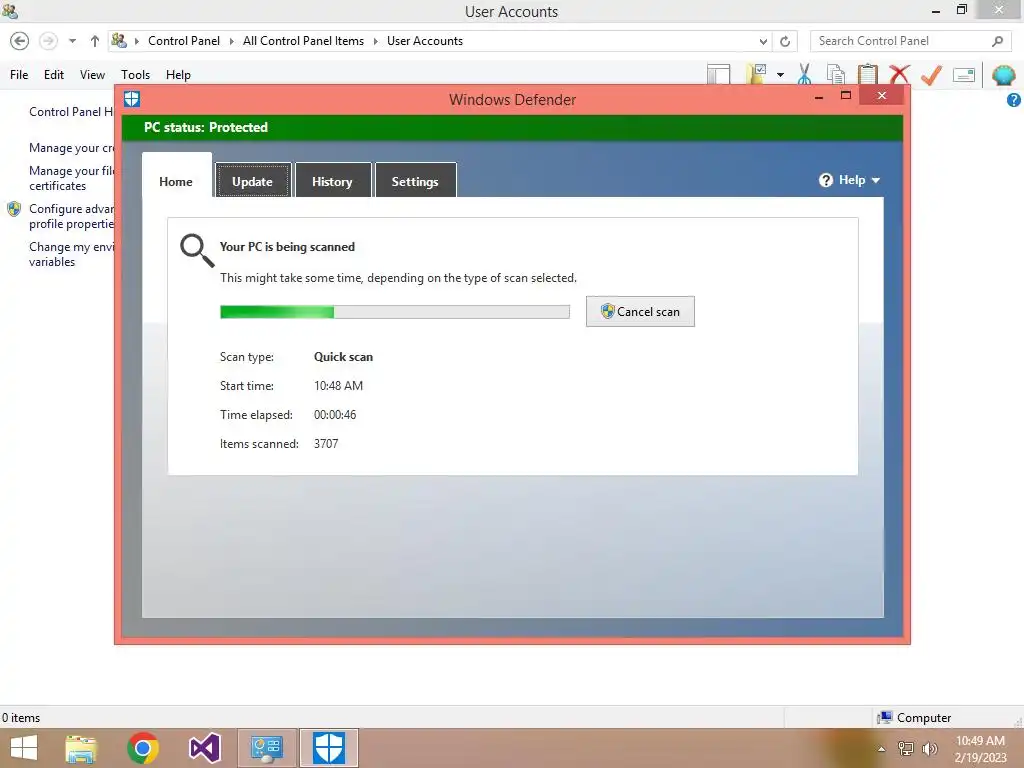The width and height of the screenshot is (1024, 768).
Task: Click the layout pane icon in Control Panel toolbar
Action: 718,74
